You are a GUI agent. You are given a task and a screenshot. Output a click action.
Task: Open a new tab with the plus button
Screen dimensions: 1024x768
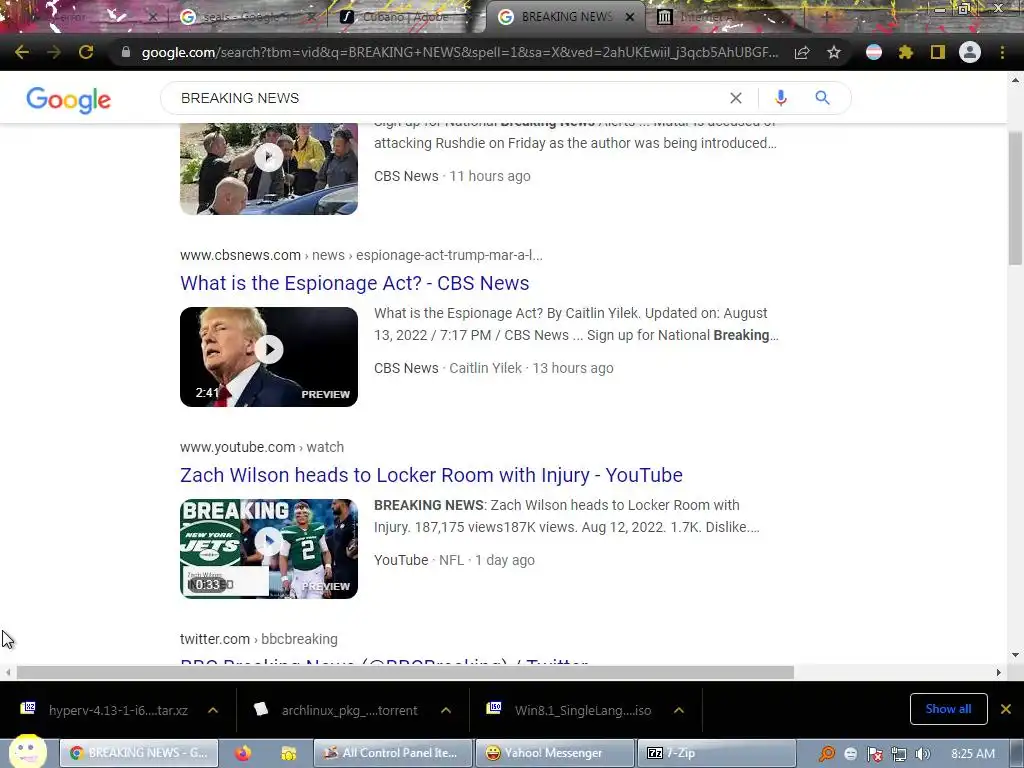point(827,17)
